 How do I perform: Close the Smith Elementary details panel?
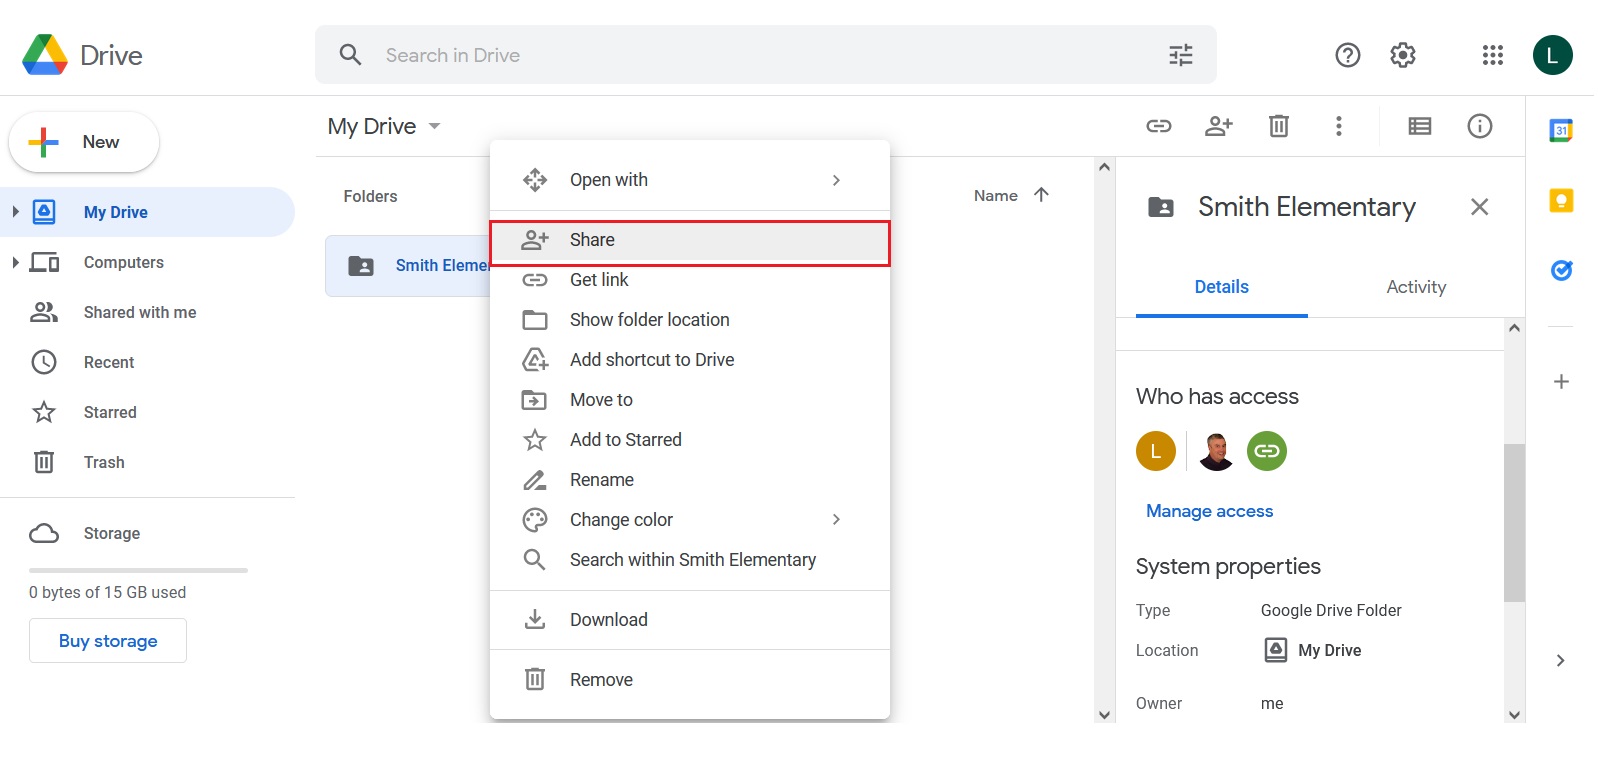[1480, 207]
